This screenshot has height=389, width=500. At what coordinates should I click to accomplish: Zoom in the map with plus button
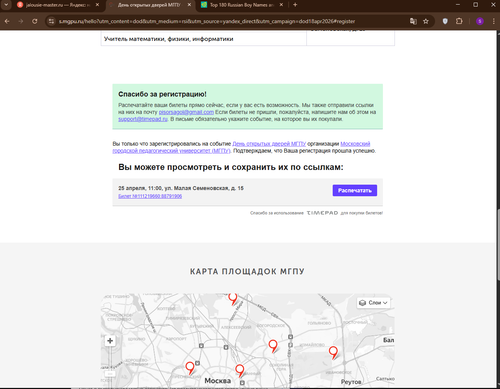tap(110, 341)
